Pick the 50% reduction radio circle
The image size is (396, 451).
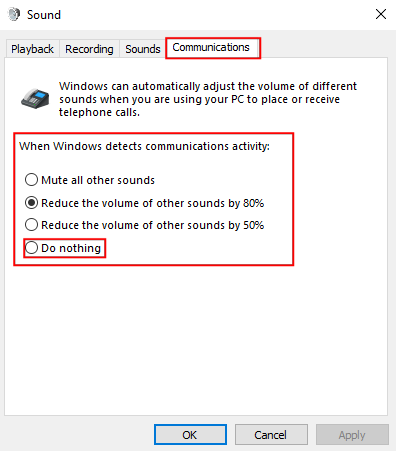tap(31, 225)
